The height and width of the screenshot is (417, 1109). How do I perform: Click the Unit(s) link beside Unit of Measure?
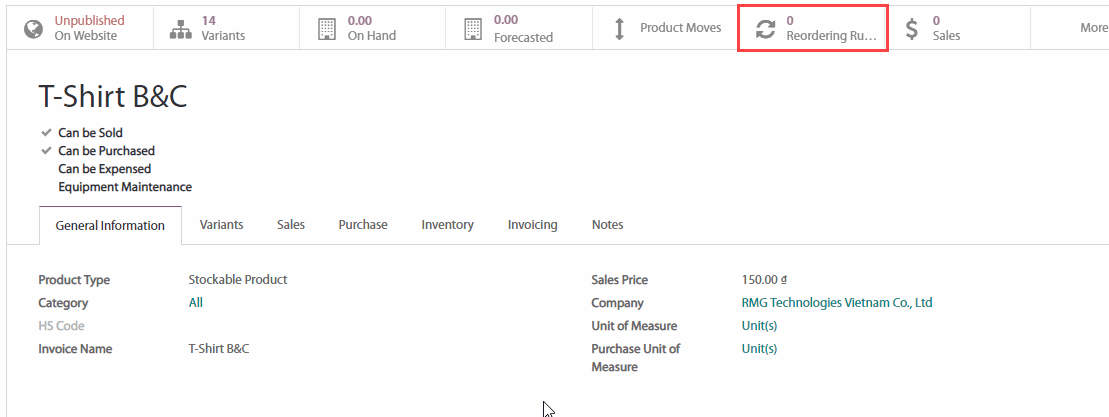tap(759, 326)
